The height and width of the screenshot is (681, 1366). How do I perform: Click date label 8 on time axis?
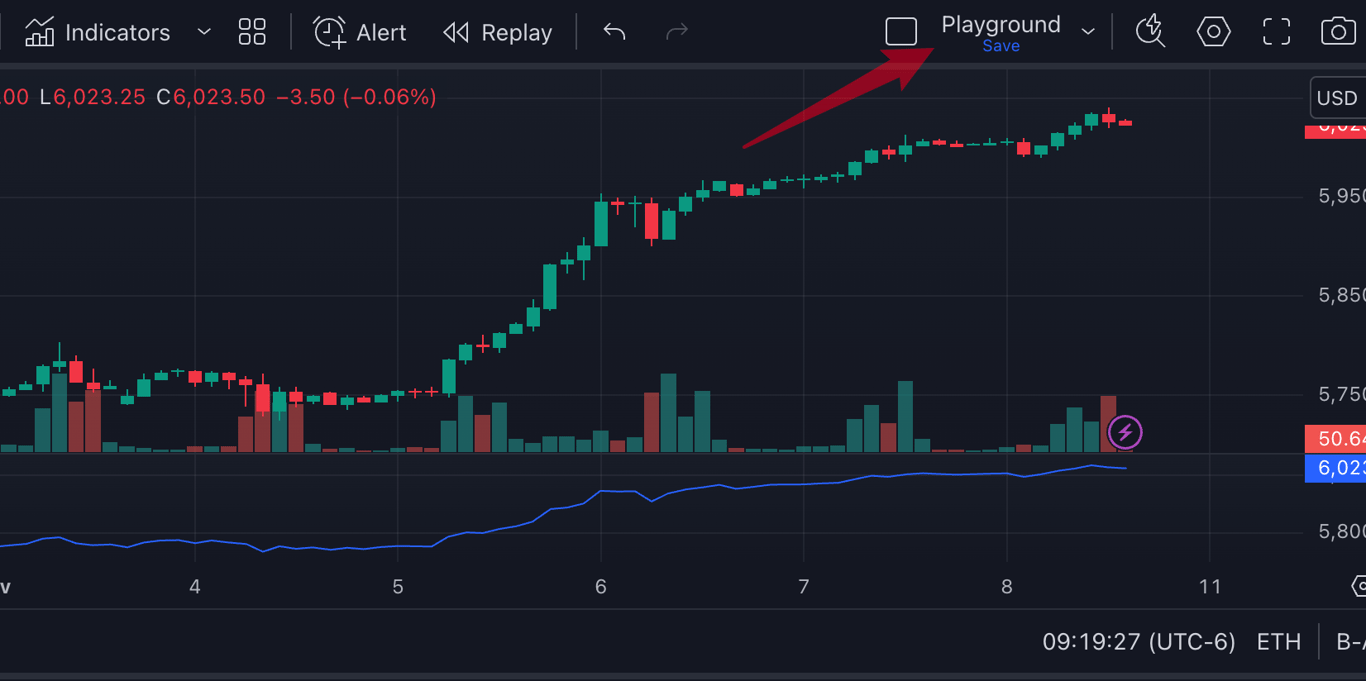(x=1007, y=587)
